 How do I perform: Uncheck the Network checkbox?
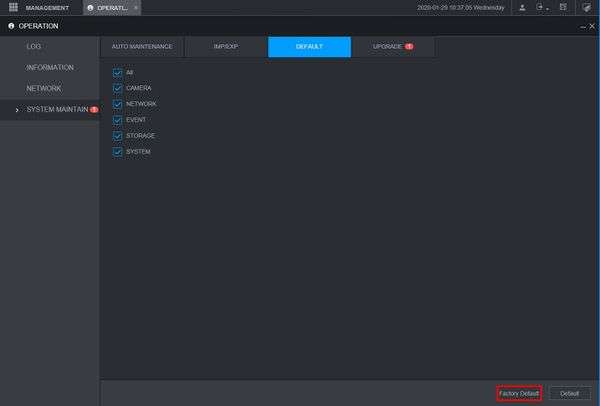click(117, 104)
